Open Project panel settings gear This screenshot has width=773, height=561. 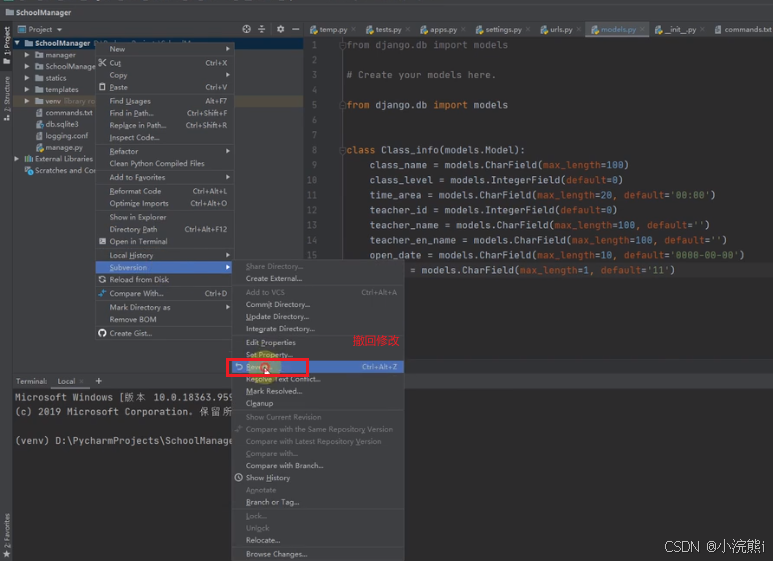(x=280, y=29)
